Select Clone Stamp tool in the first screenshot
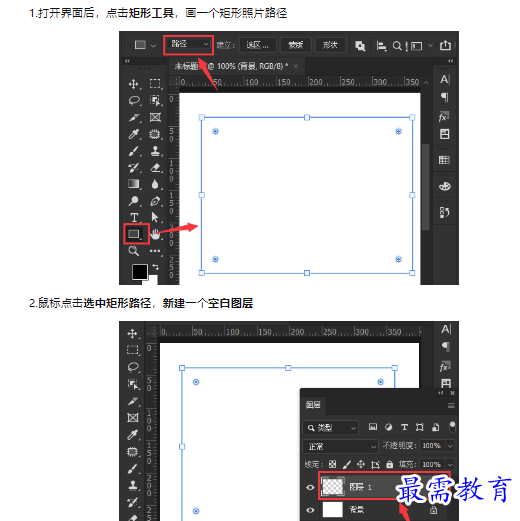The width and height of the screenshot is (520, 521). (155, 151)
